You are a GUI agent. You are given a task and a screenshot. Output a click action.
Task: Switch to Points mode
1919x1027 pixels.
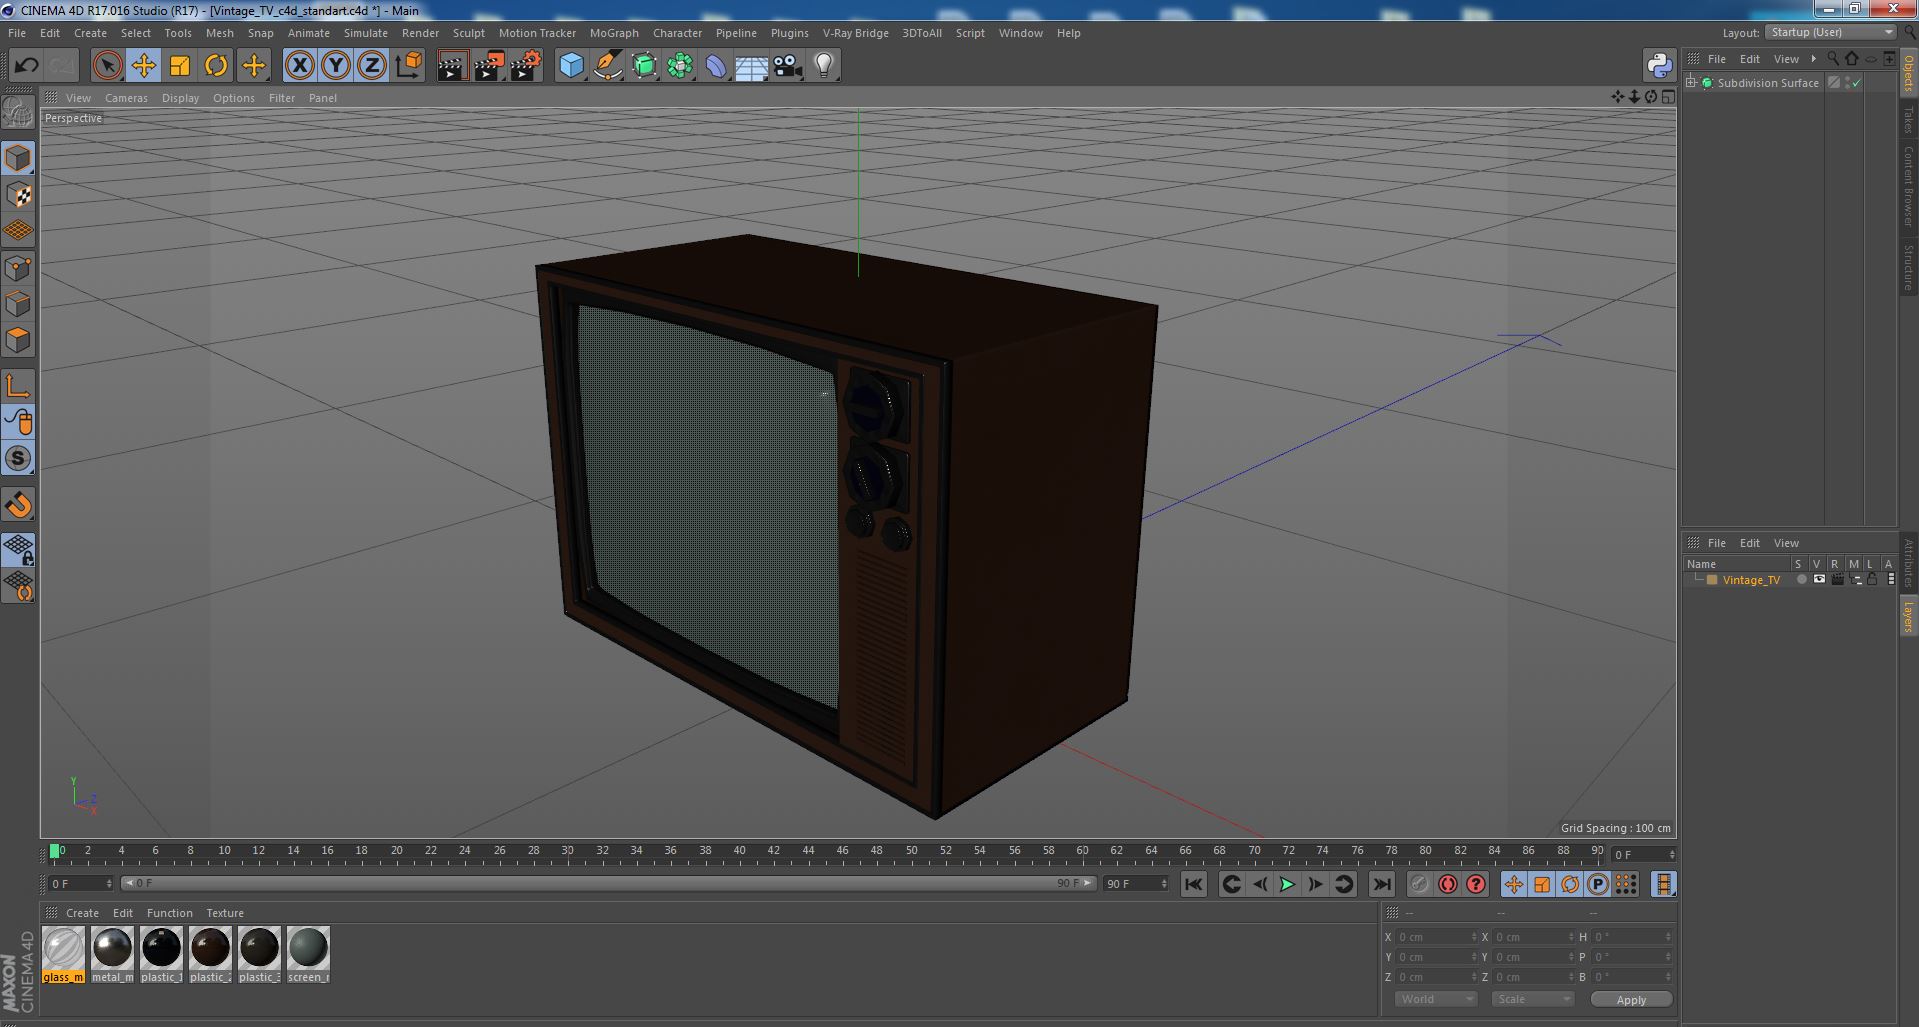tap(18, 268)
